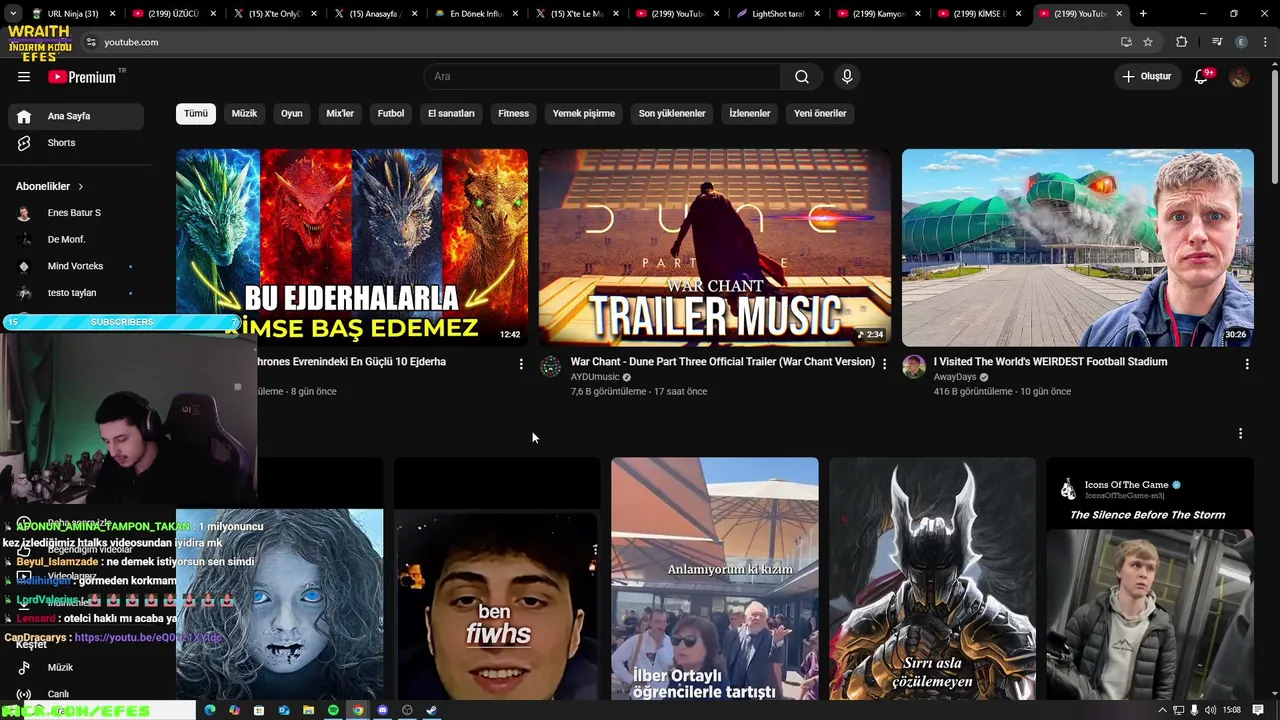Select the Tümü filter chip

click(196, 113)
